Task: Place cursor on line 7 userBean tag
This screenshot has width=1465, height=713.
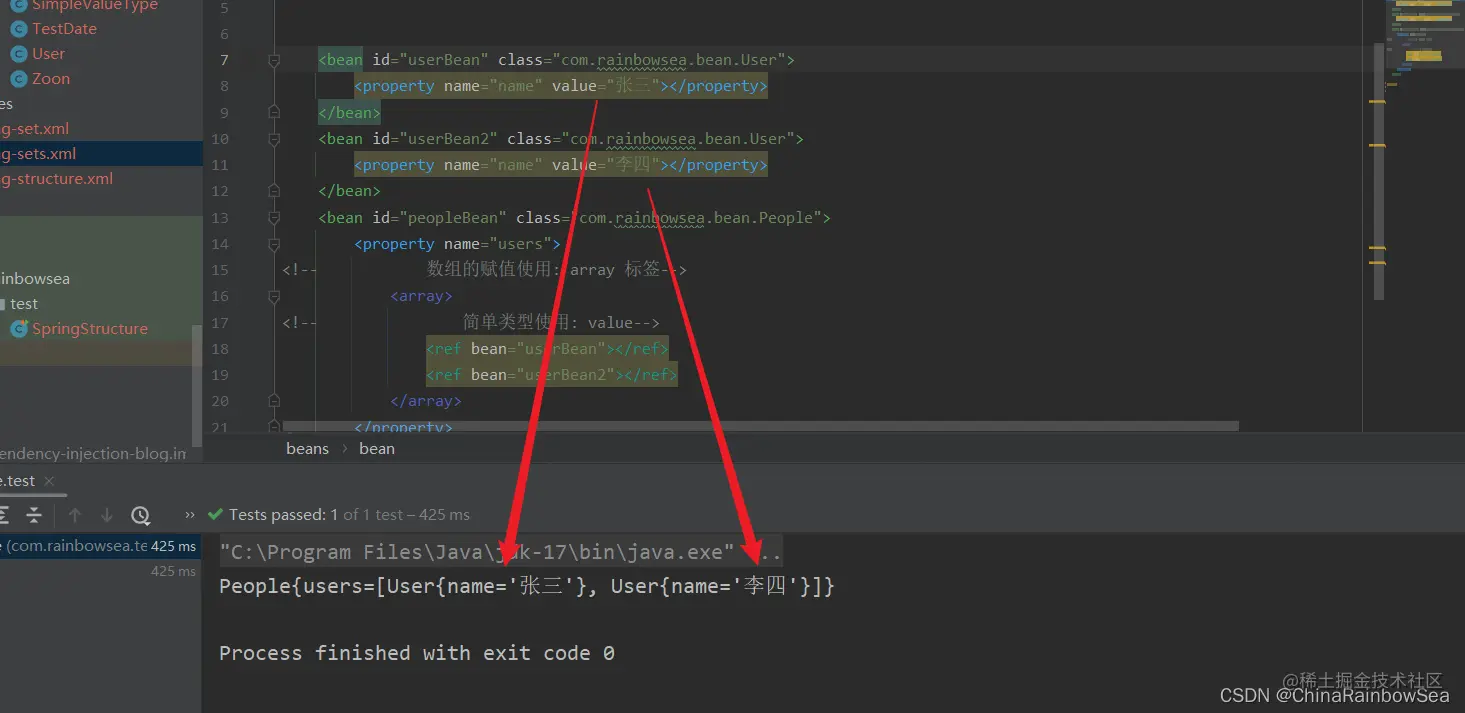Action: [x=556, y=60]
